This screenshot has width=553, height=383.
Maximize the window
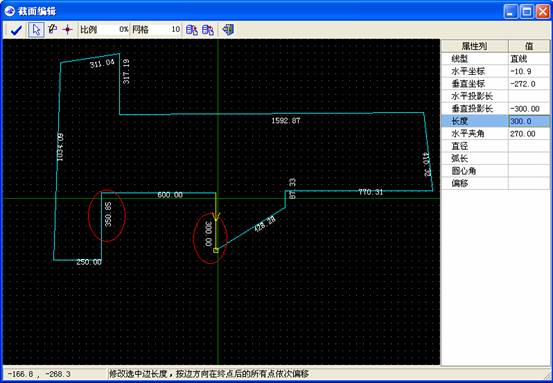(527, 12)
